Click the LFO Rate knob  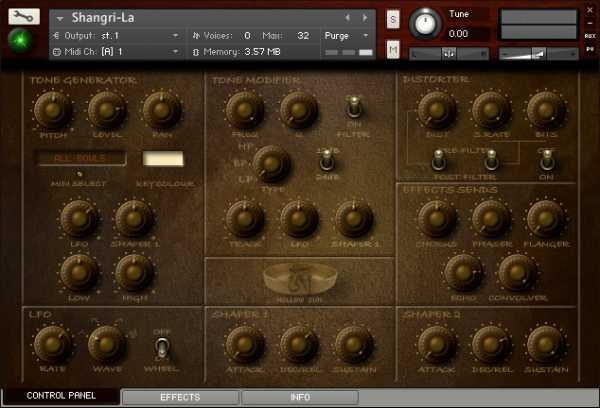click(x=53, y=344)
